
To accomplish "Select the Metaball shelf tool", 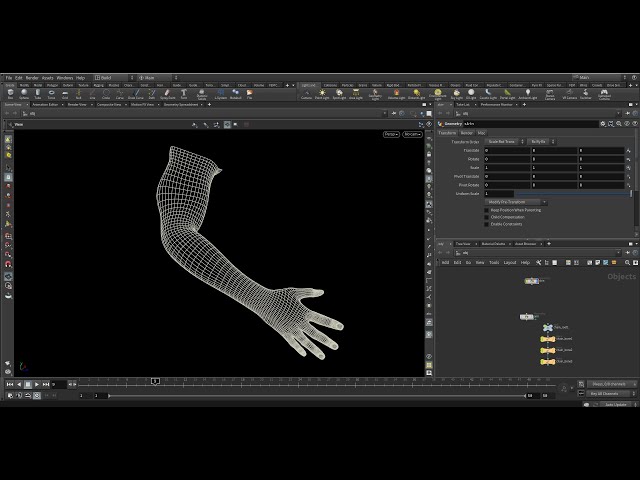I will click(x=236, y=94).
